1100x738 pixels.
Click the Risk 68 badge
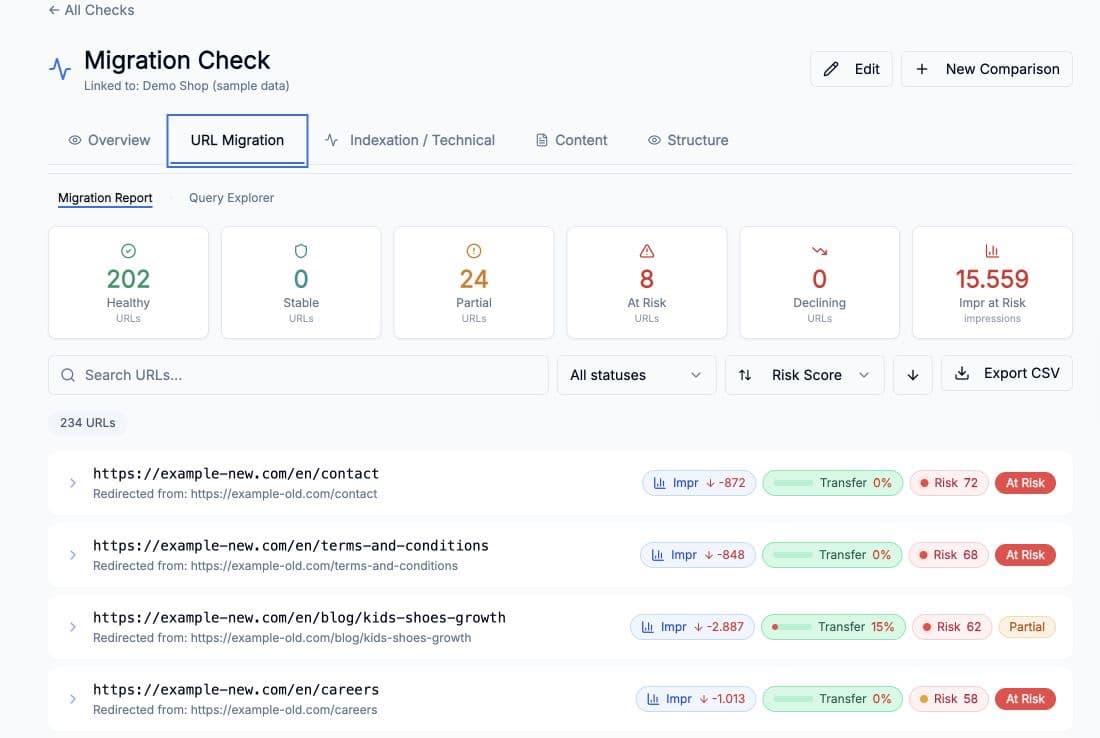tap(948, 555)
